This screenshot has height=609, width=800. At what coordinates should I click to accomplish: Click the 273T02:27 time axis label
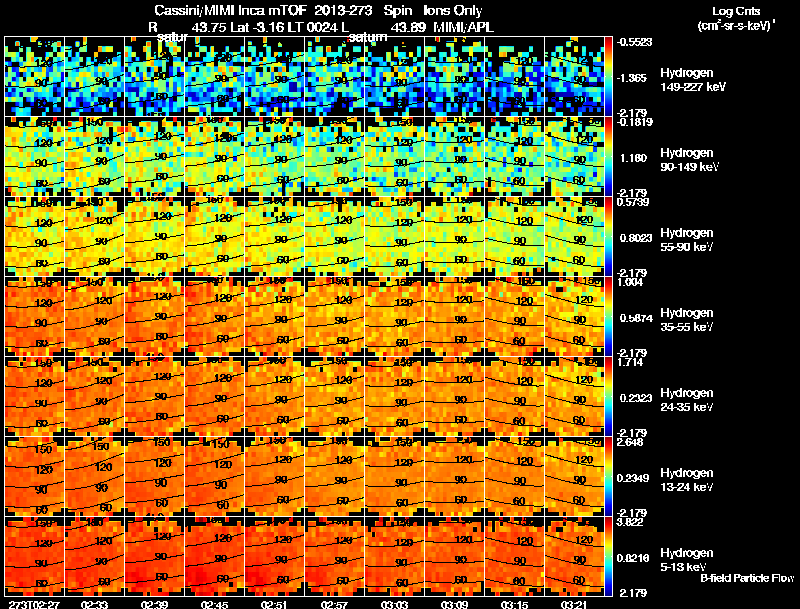point(34,604)
